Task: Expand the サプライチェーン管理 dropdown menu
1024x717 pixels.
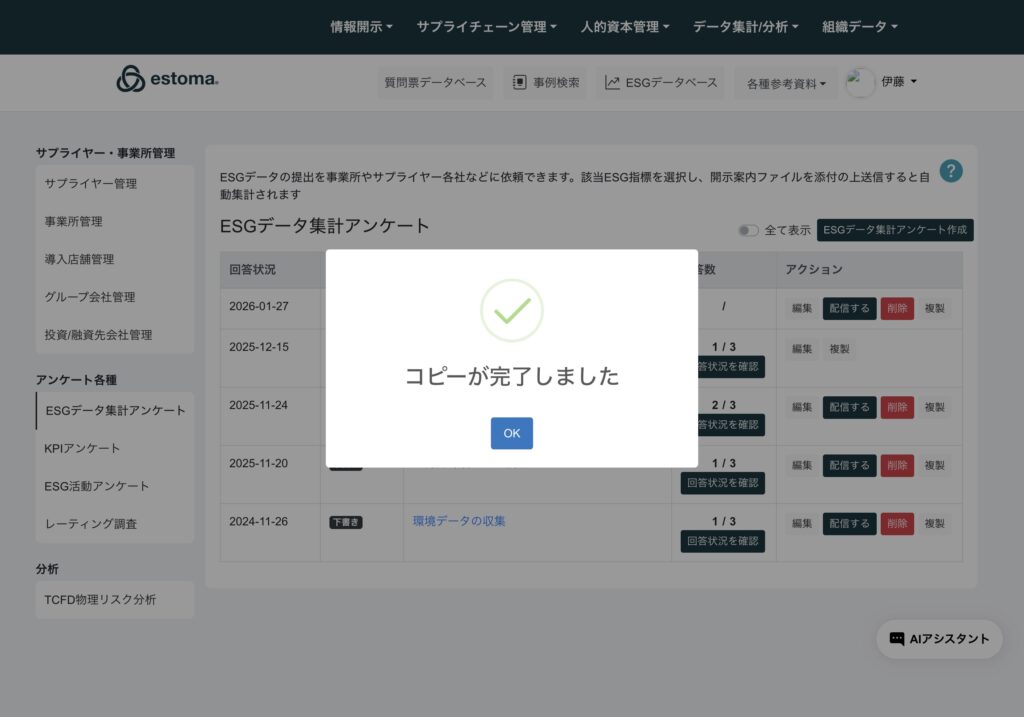Action: tap(486, 27)
